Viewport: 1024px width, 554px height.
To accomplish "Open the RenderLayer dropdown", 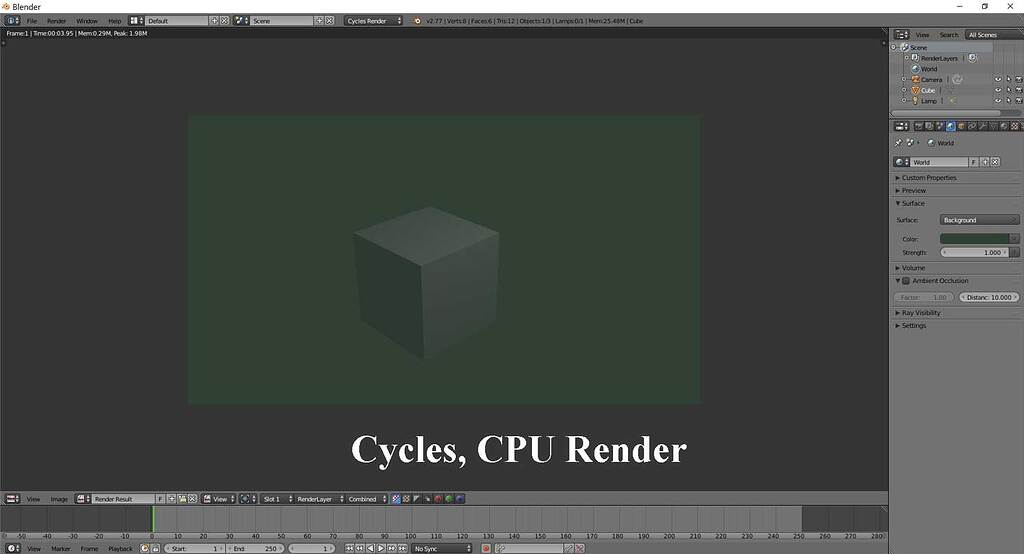I will coord(320,499).
